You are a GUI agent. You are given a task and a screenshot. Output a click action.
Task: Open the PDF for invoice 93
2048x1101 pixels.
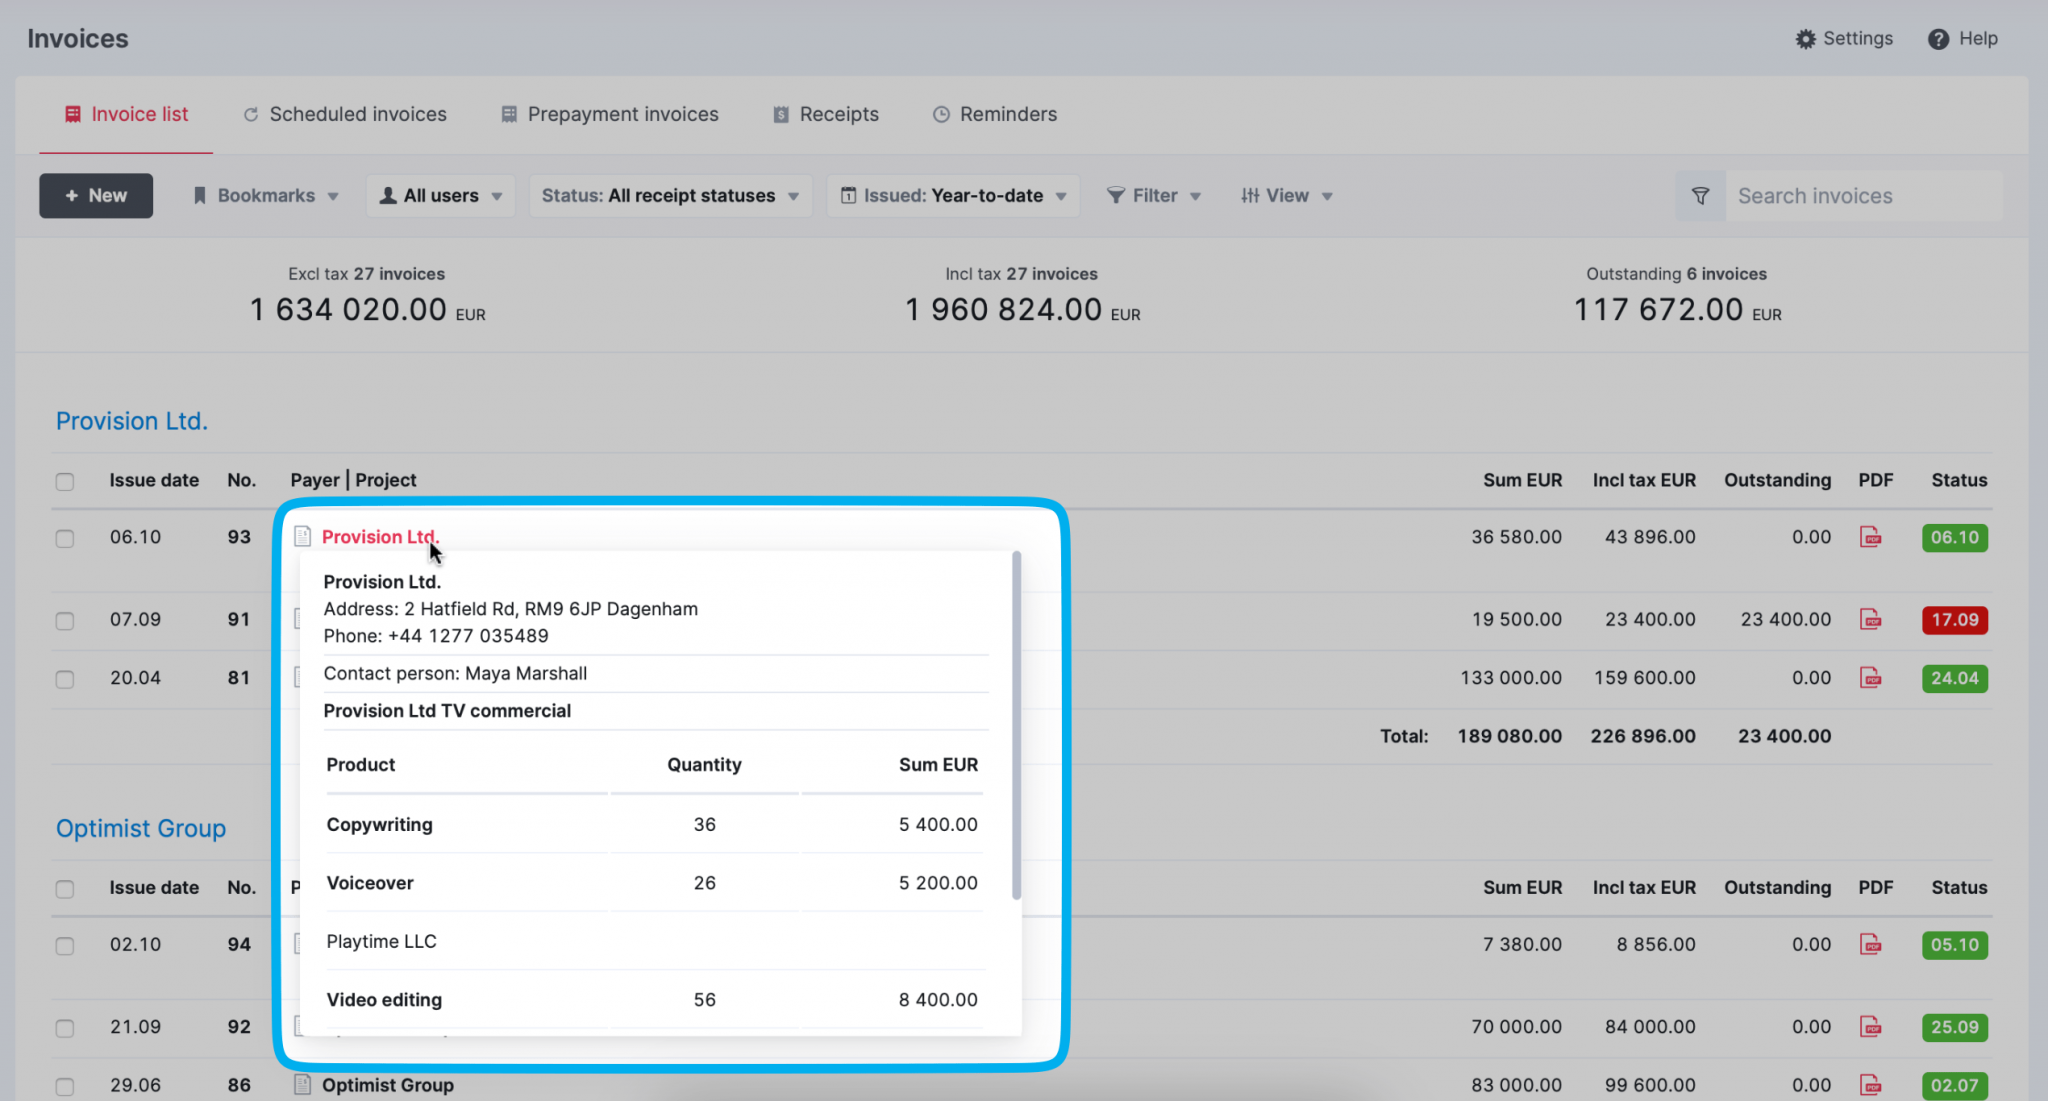(1872, 537)
